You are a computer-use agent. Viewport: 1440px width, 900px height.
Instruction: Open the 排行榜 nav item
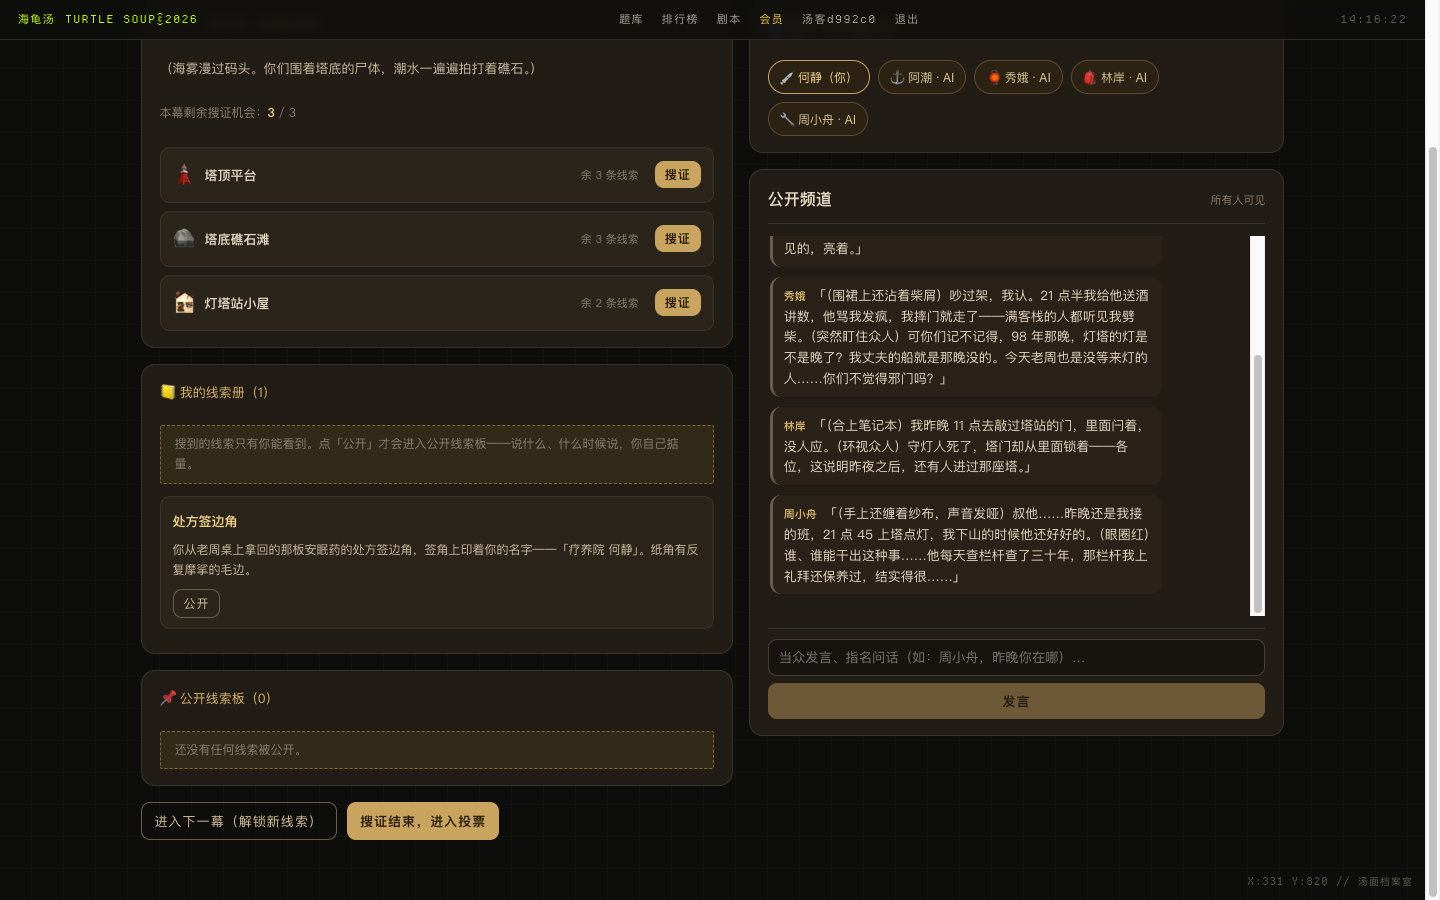point(680,19)
